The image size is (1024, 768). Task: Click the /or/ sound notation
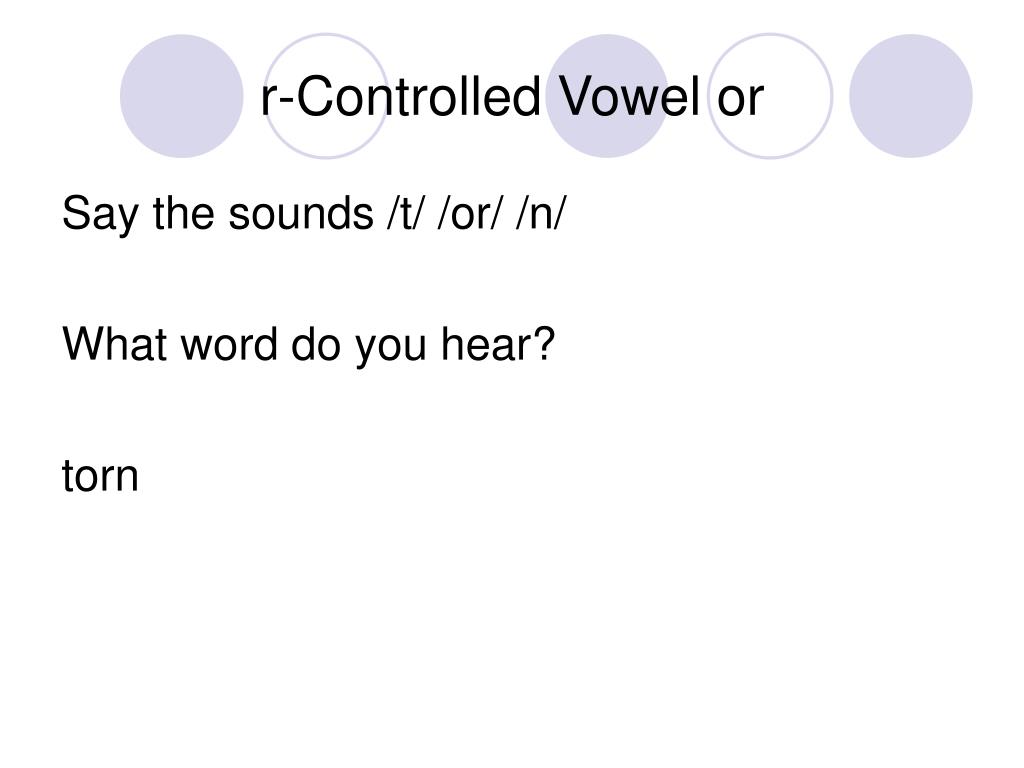[470, 214]
